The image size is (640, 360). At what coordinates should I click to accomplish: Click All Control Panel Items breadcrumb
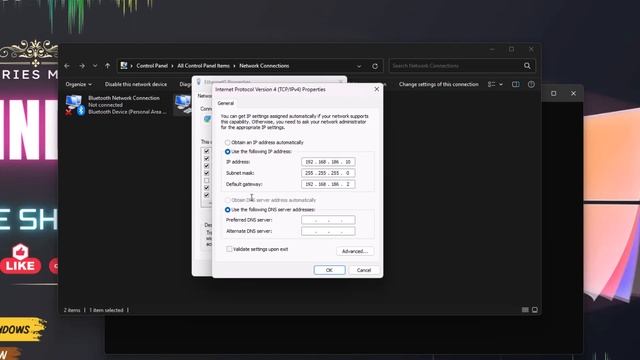tap(203, 66)
